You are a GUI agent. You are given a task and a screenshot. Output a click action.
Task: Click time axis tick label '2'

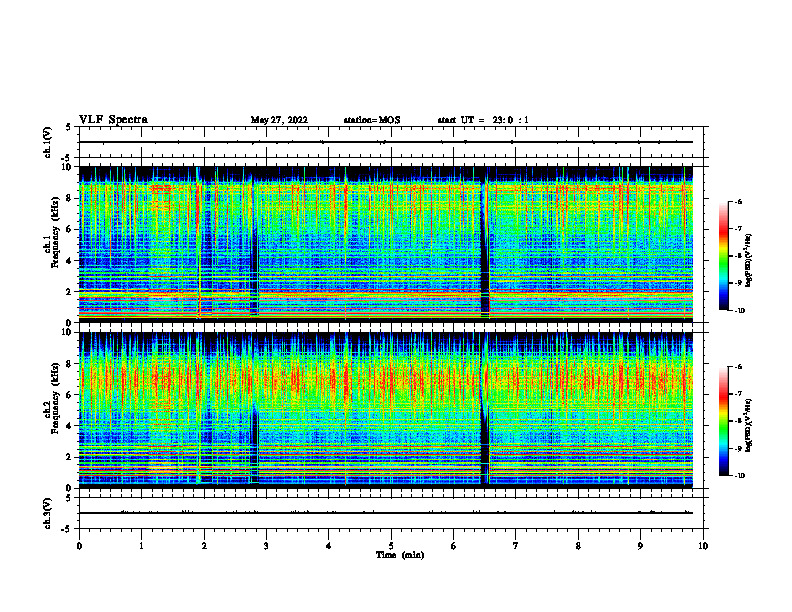pyautogui.click(x=204, y=546)
